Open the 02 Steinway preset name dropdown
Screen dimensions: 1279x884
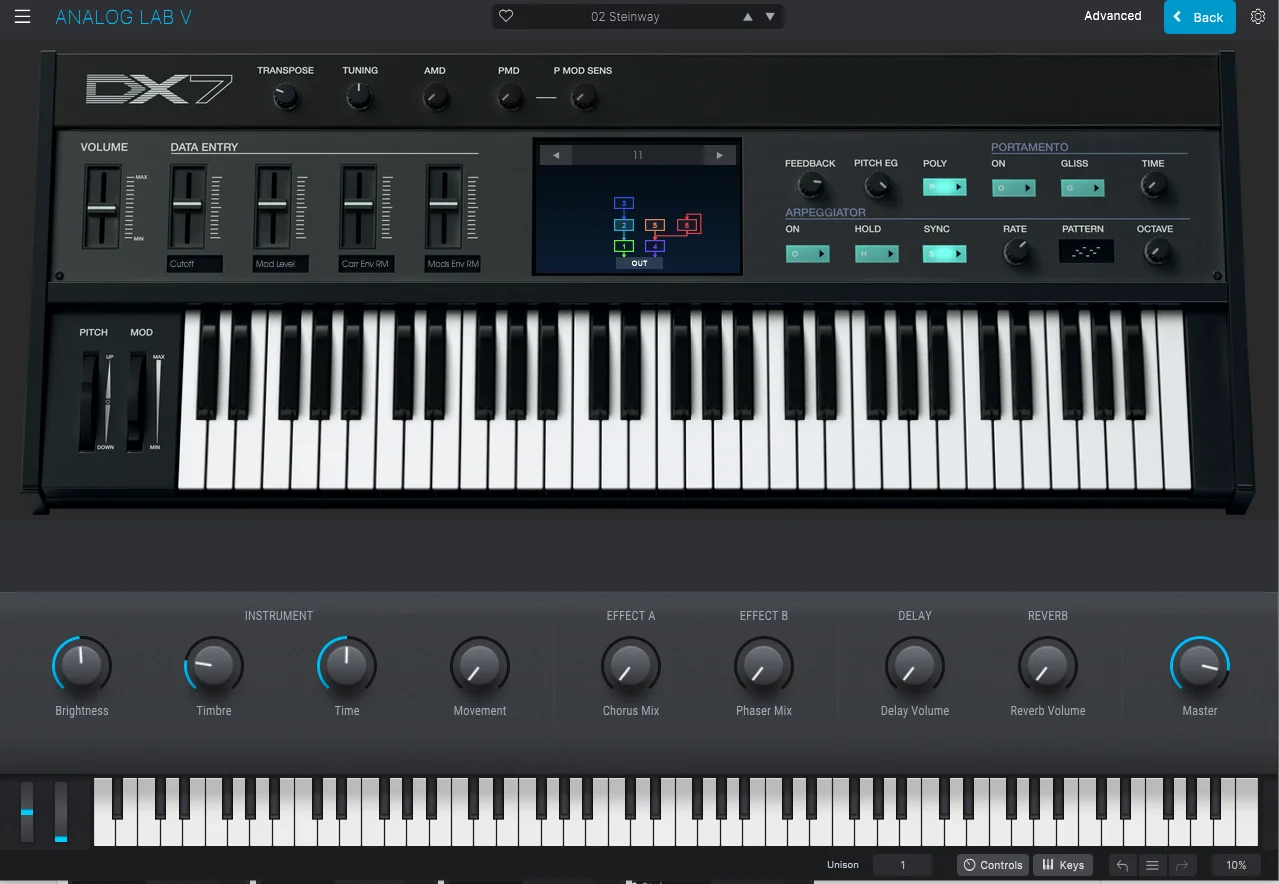tap(625, 17)
